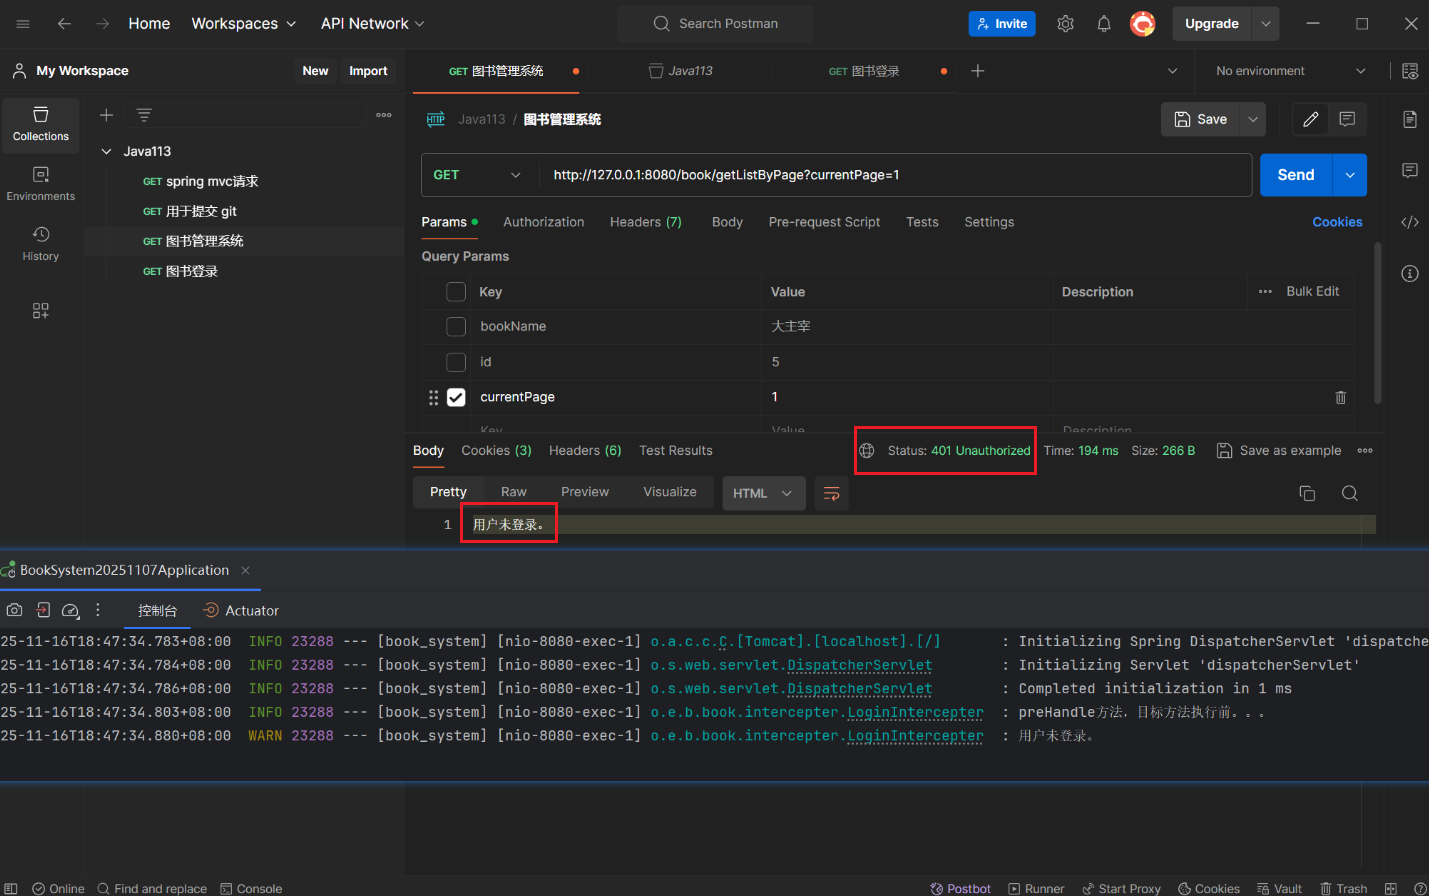
Task: Change the HTML response format dropdown
Action: 763,493
